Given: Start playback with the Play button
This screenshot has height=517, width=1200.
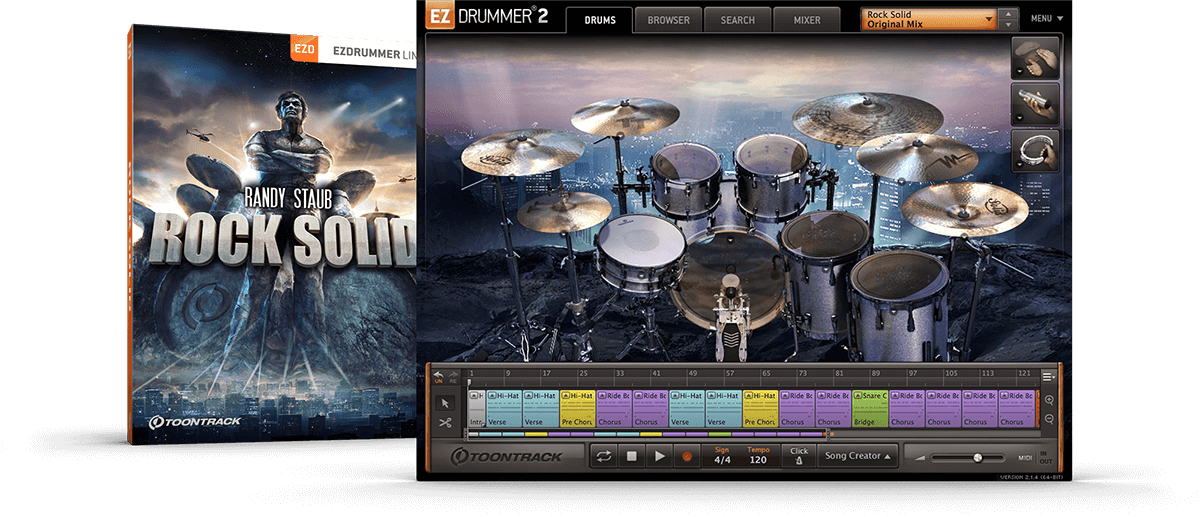Looking at the screenshot, I should click(x=658, y=456).
